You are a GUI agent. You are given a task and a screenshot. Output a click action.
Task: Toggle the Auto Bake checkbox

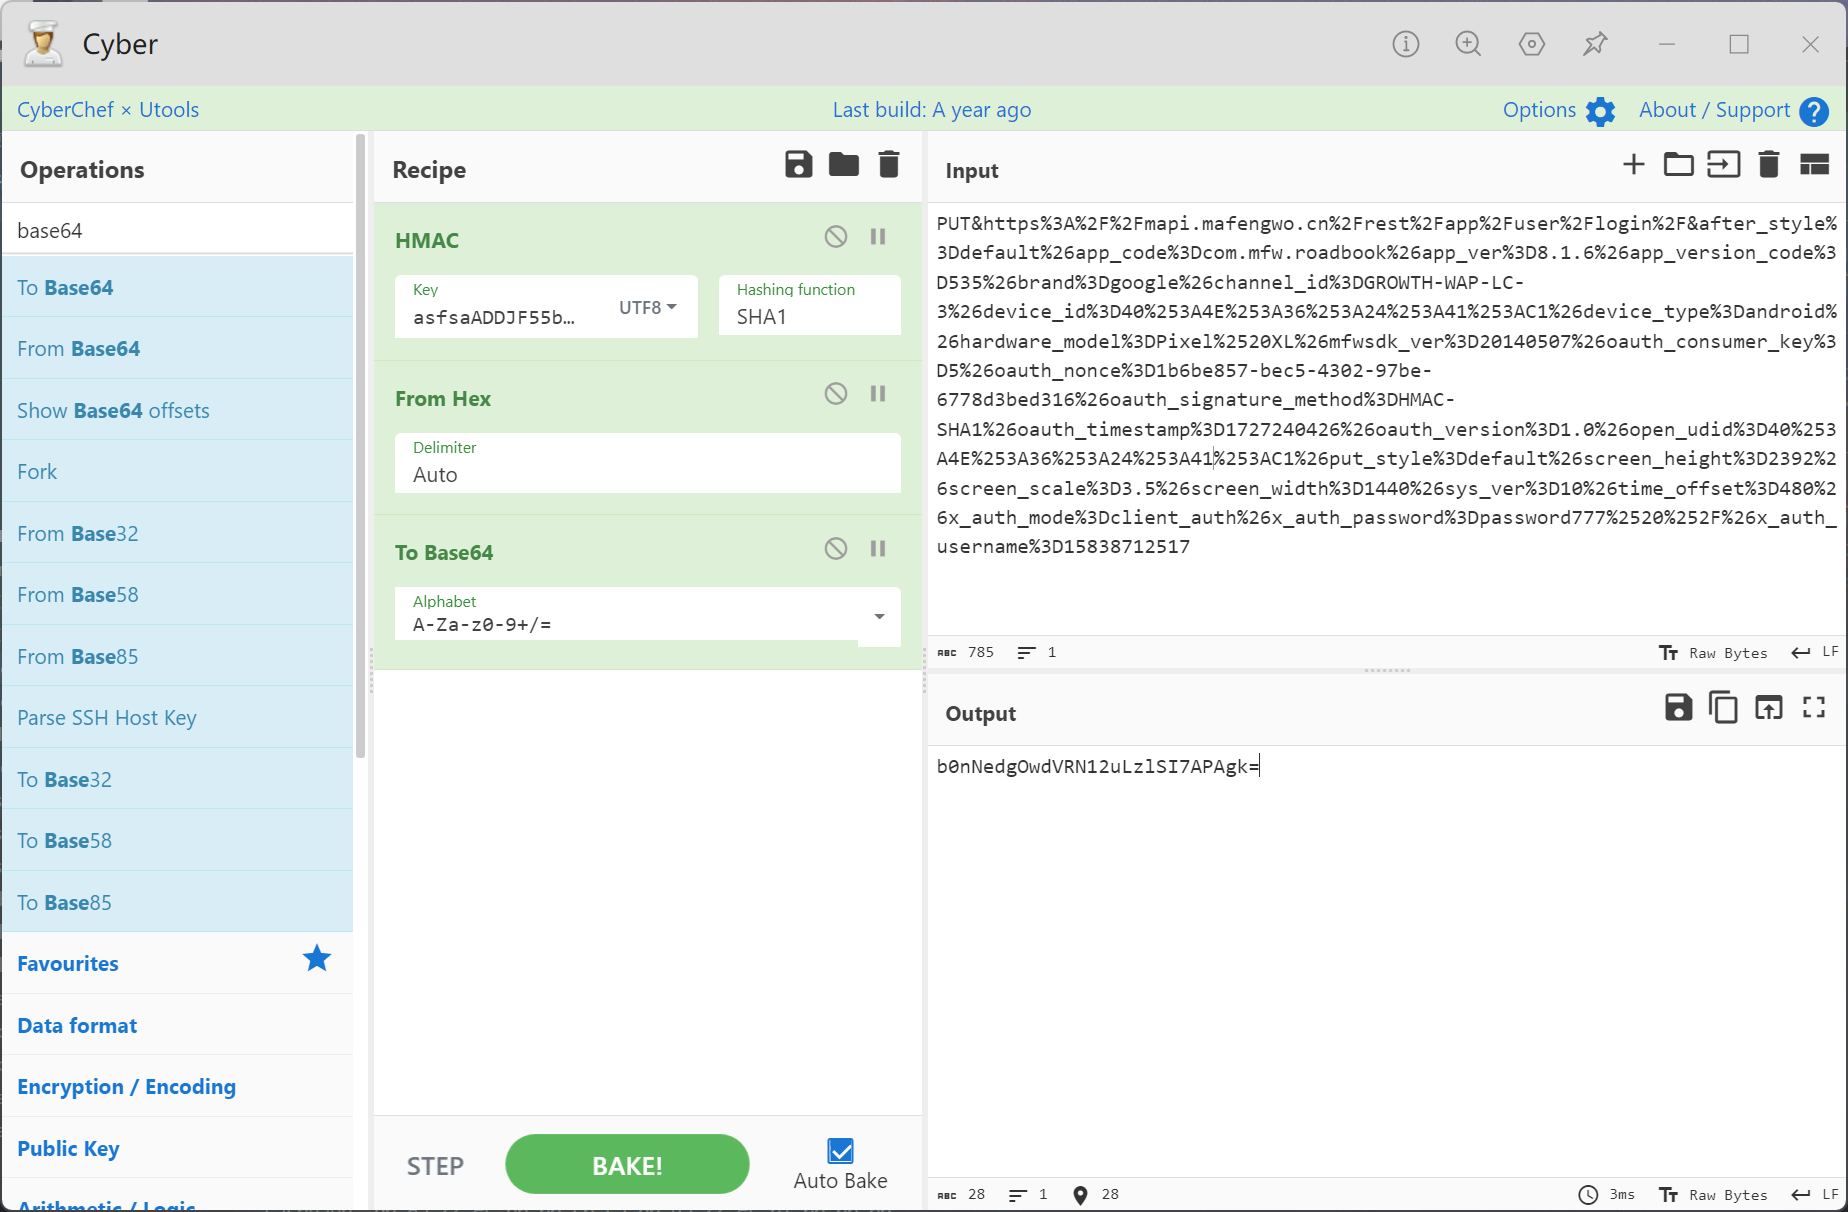tap(841, 1151)
